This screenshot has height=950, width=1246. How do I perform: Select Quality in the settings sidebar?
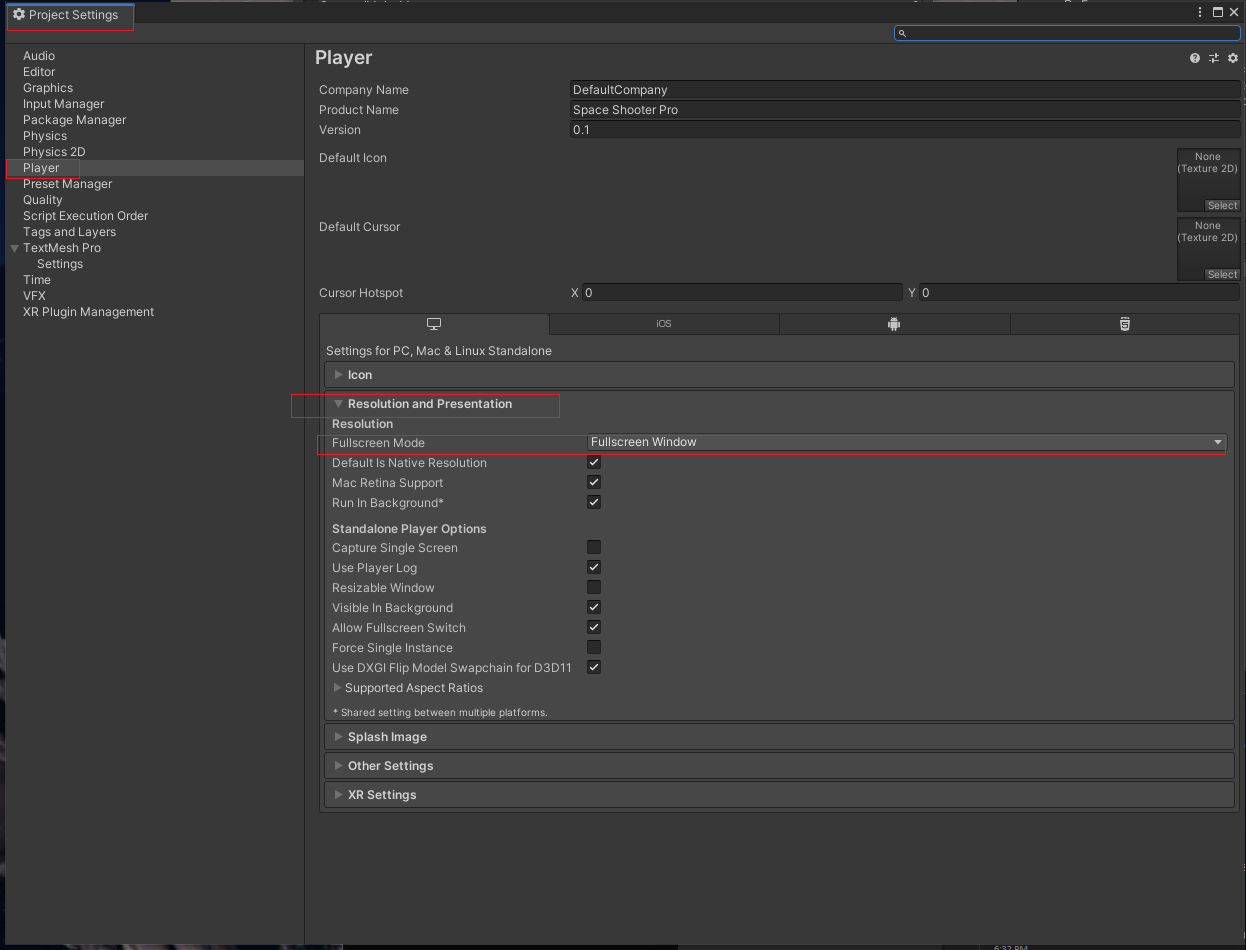click(x=42, y=199)
